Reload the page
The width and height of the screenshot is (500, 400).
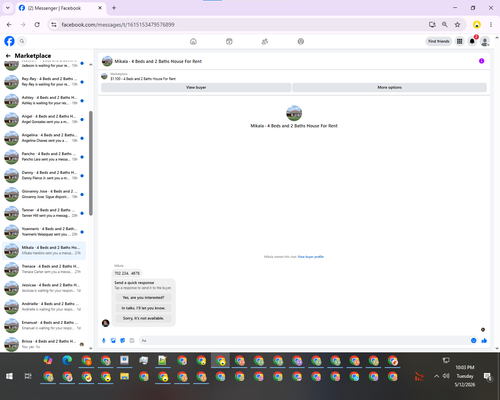[37, 25]
